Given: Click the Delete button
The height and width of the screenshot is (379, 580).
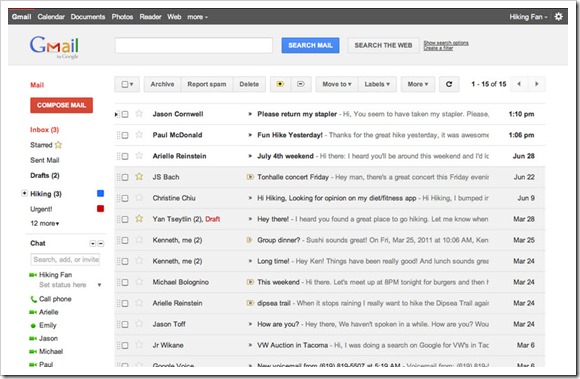Looking at the screenshot, I should click(x=249, y=84).
